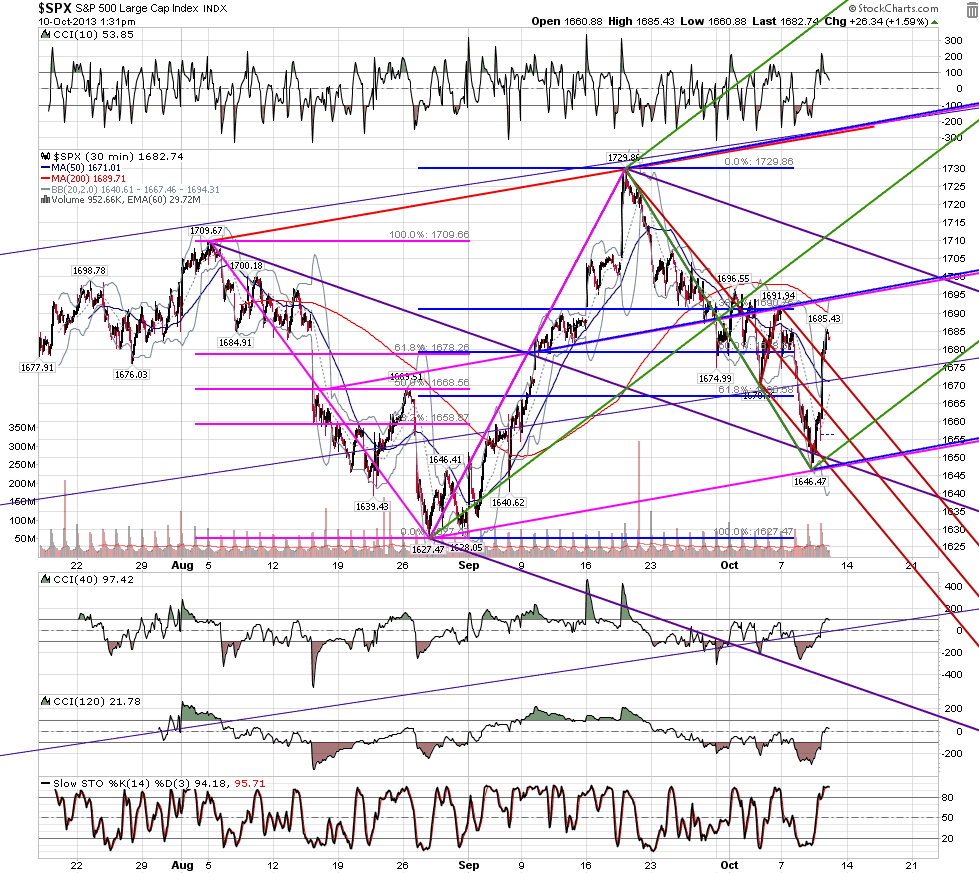Click the MA(50) 1671.01 legend text
979x873 pixels.
86,168
